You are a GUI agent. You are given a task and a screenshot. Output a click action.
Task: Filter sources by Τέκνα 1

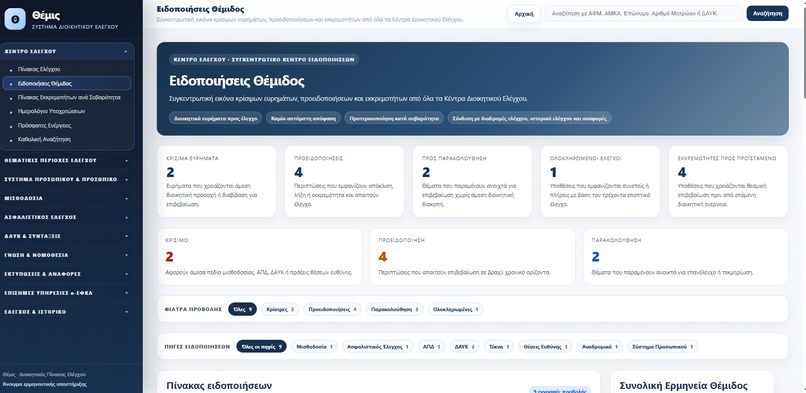pyautogui.click(x=499, y=347)
